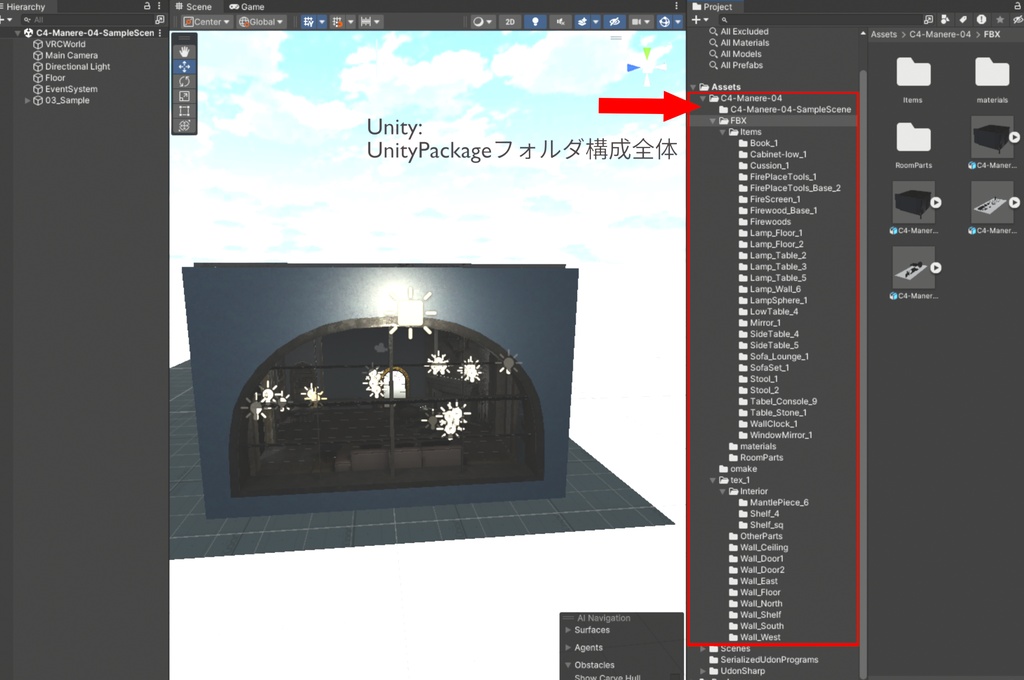Click the draw mode shading sphere icon
The height and width of the screenshot is (680, 1024).
(x=478, y=22)
